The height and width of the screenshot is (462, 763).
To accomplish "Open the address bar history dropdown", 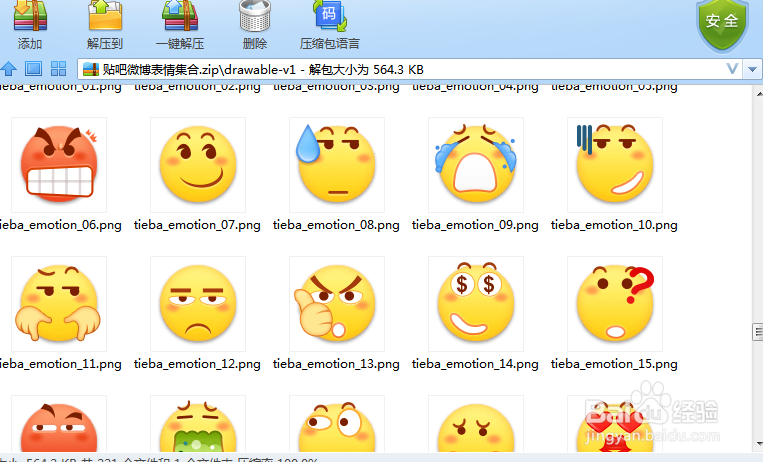I will (752, 69).
